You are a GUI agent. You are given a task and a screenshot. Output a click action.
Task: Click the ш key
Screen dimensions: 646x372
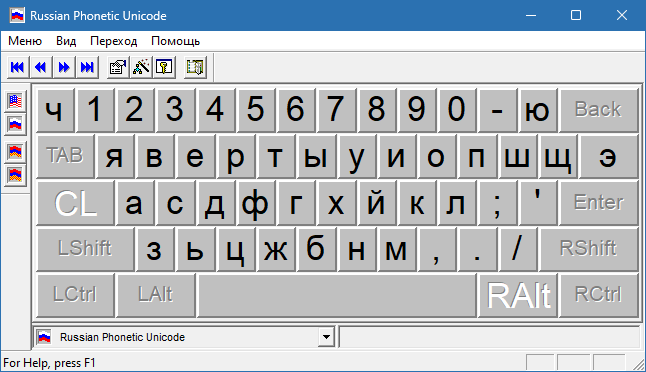(518, 156)
